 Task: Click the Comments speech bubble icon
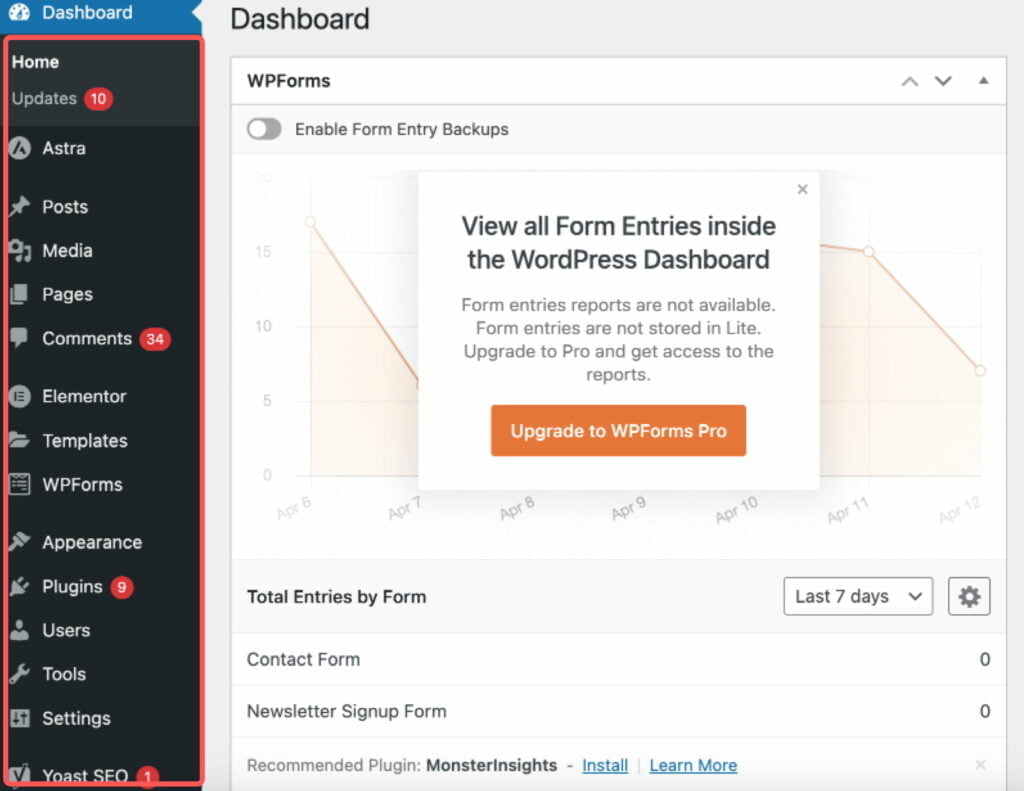(20, 338)
